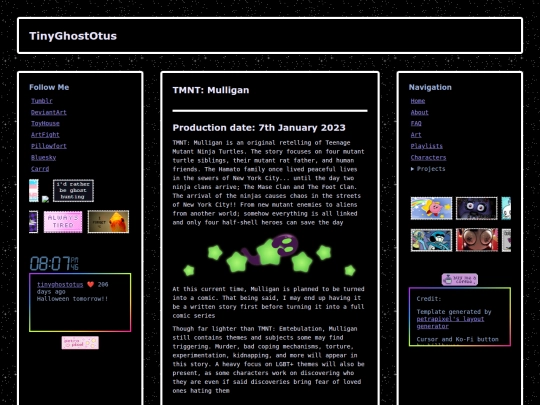
Task: Open the About navigation link
Action: pos(419,112)
